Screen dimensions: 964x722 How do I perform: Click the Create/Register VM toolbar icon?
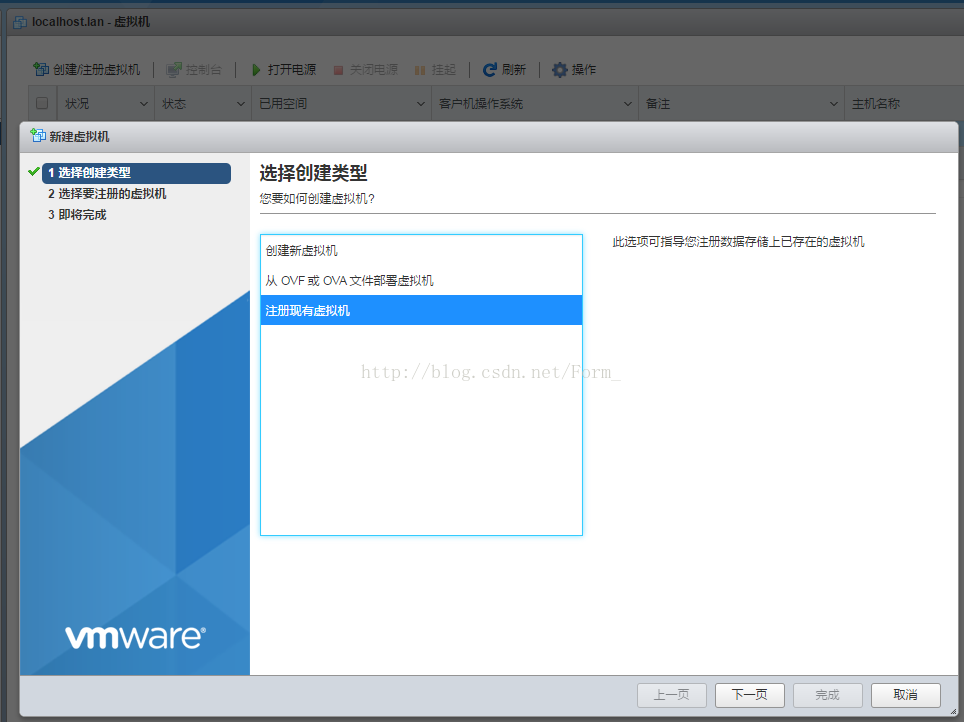coord(41,70)
